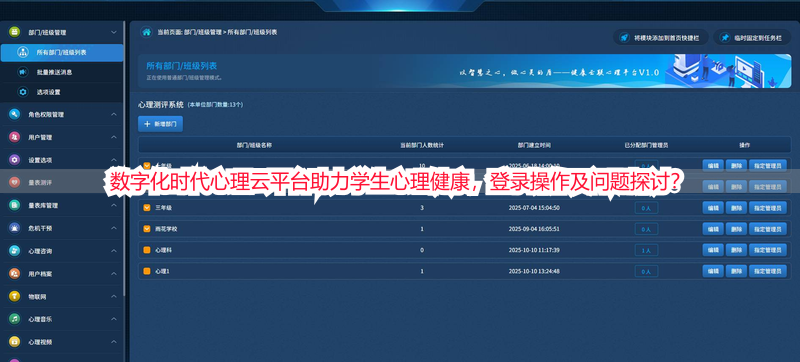
Task: Click the 部门/班级名称 column header
Action: pyautogui.click(x=254, y=145)
